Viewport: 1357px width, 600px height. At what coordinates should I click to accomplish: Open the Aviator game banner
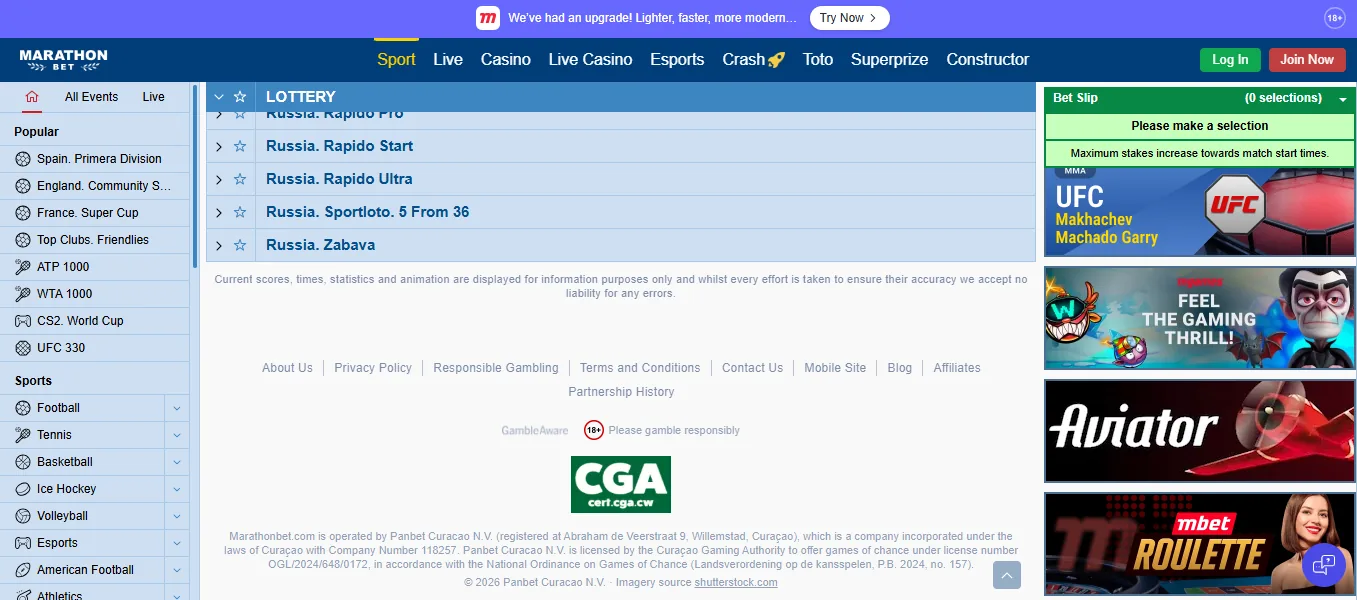(x=1199, y=431)
